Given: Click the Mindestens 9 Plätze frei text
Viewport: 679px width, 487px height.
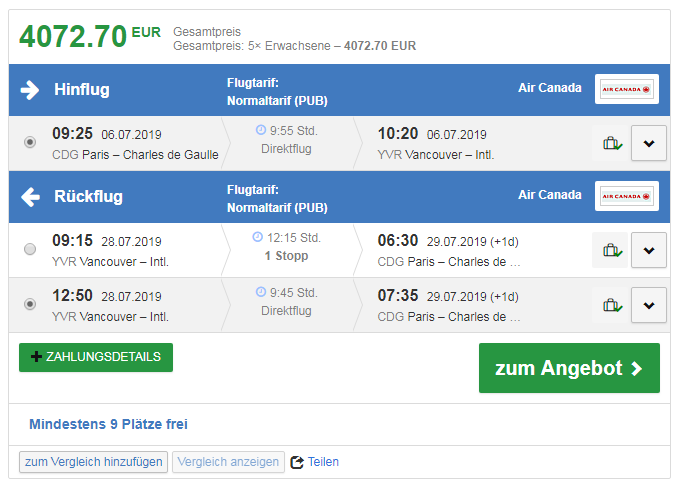Looking at the screenshot, I should (108, 424).
